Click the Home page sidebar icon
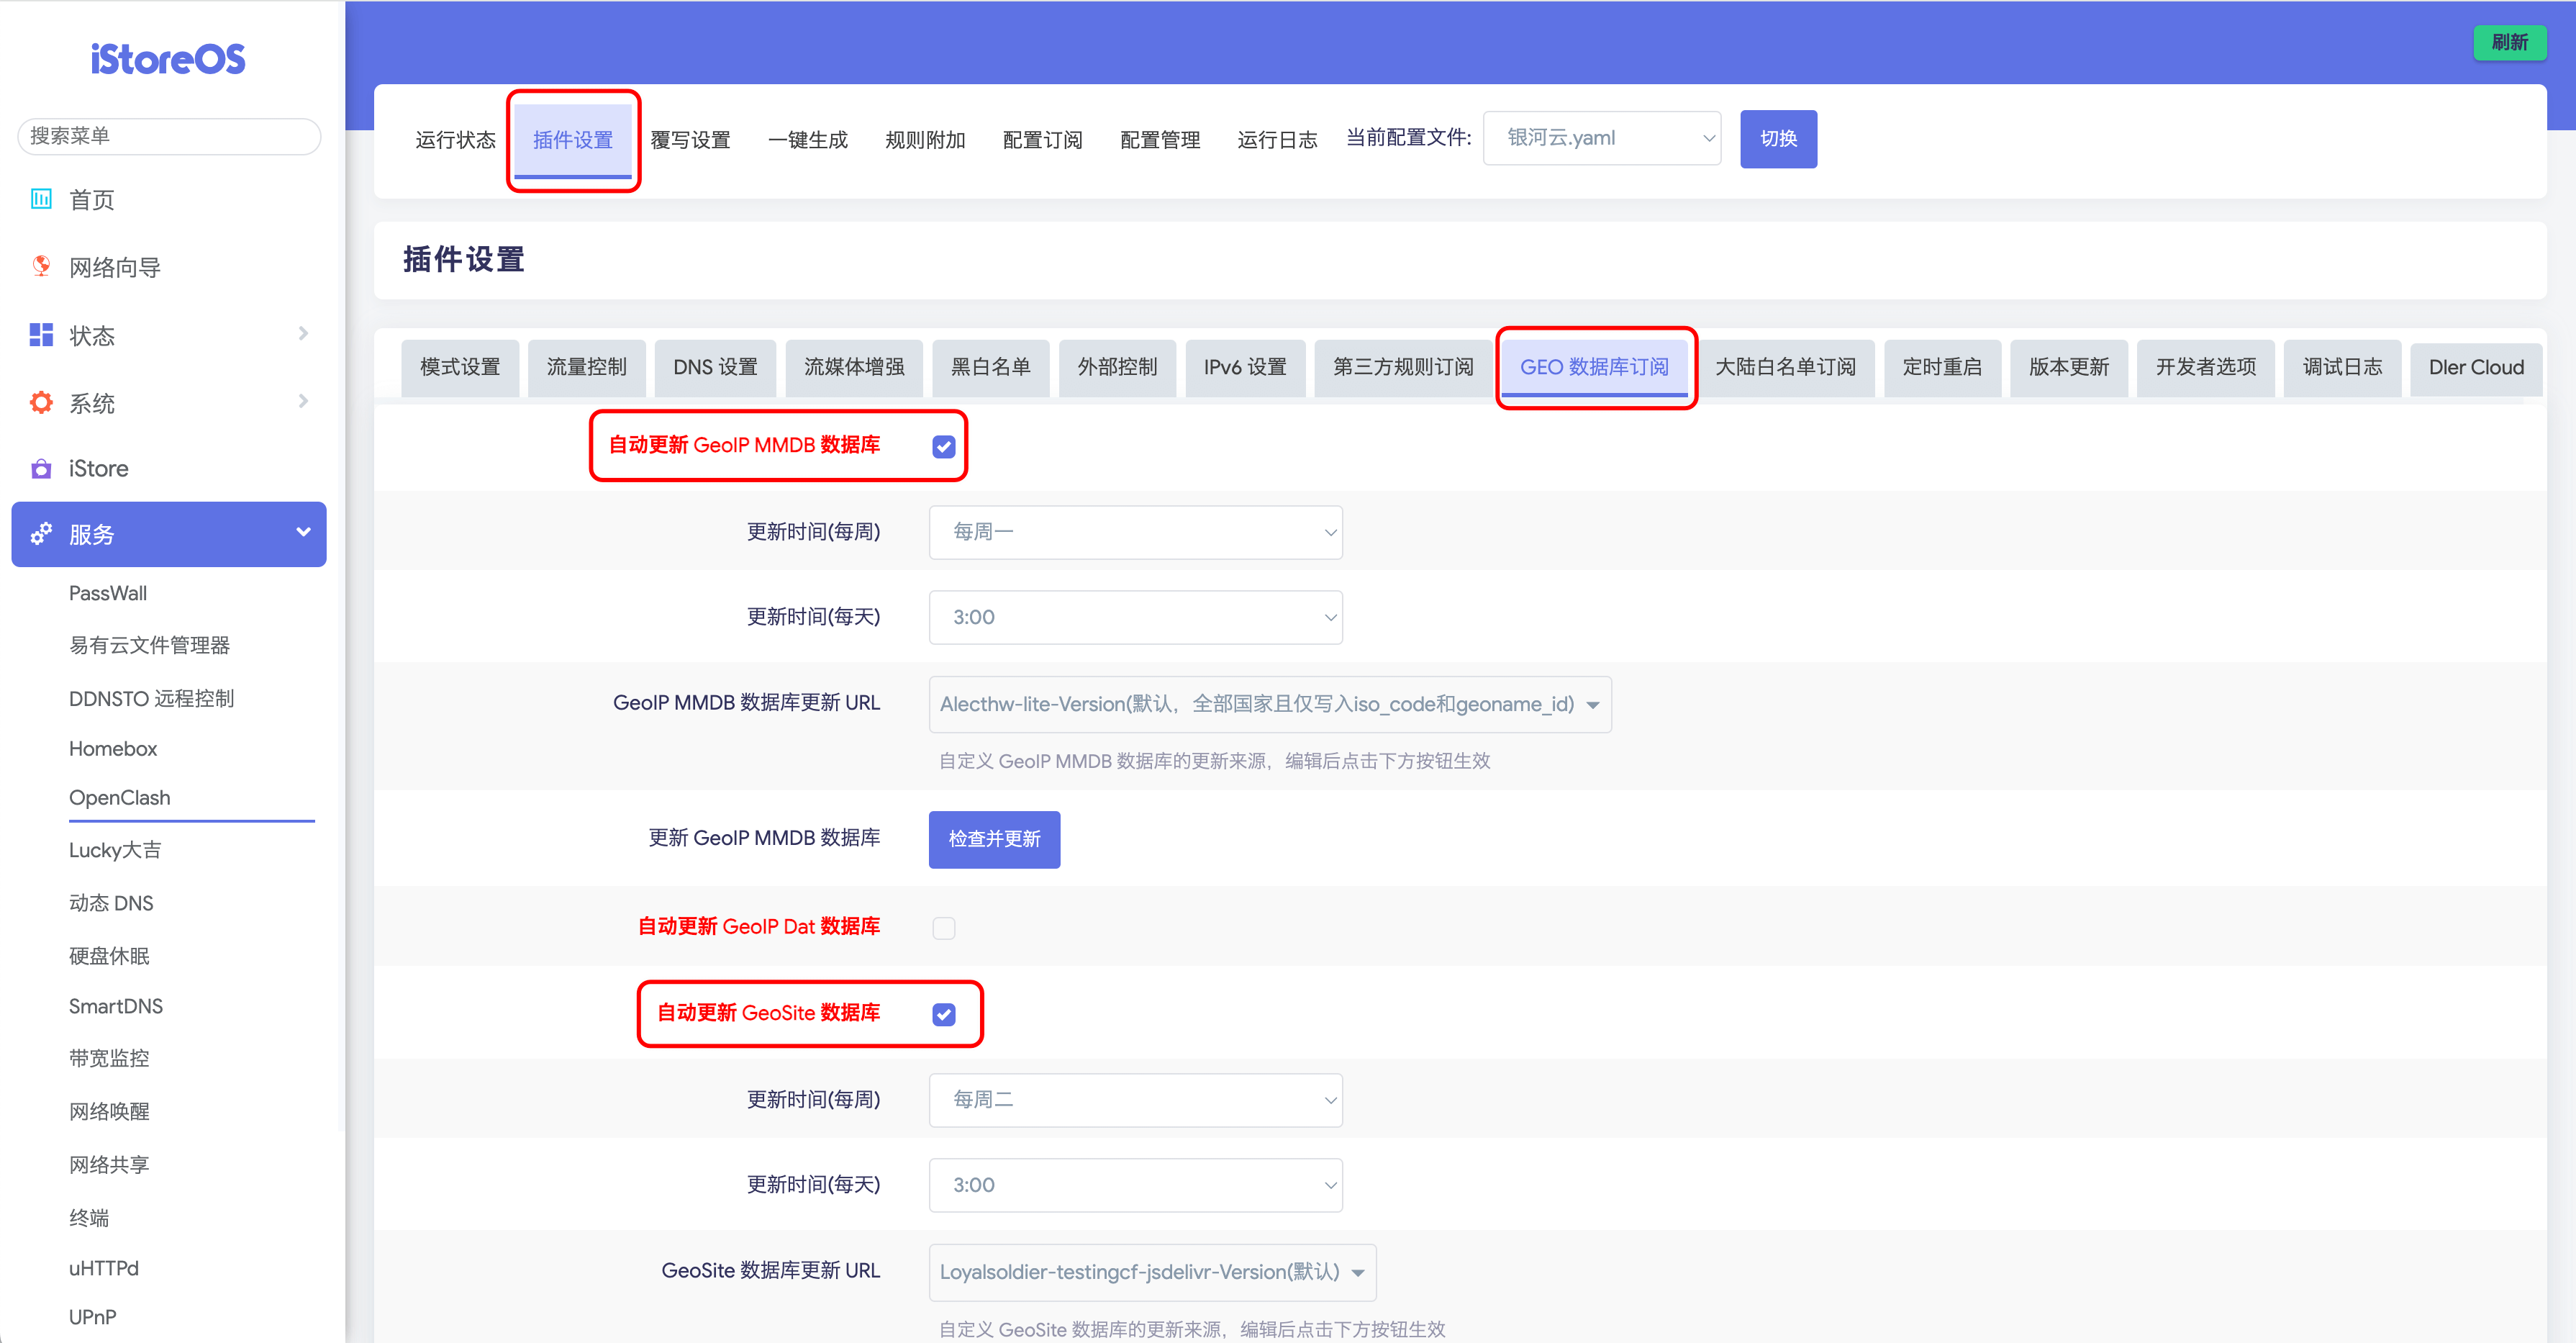The image size is (2576, 1343). (41, 199)
